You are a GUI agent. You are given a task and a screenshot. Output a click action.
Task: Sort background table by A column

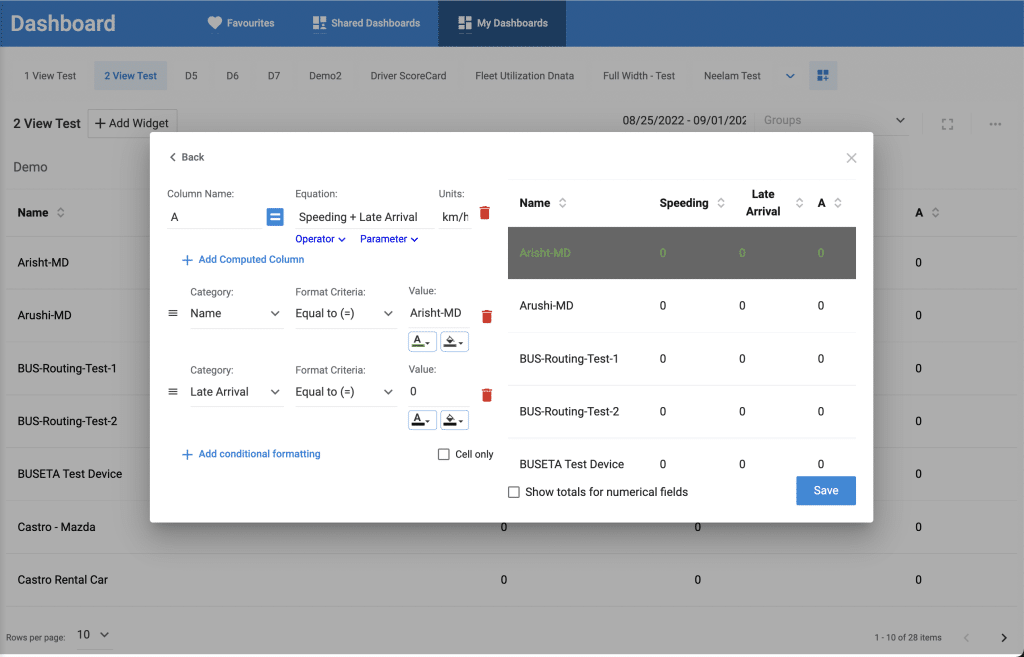click(935, 212)
